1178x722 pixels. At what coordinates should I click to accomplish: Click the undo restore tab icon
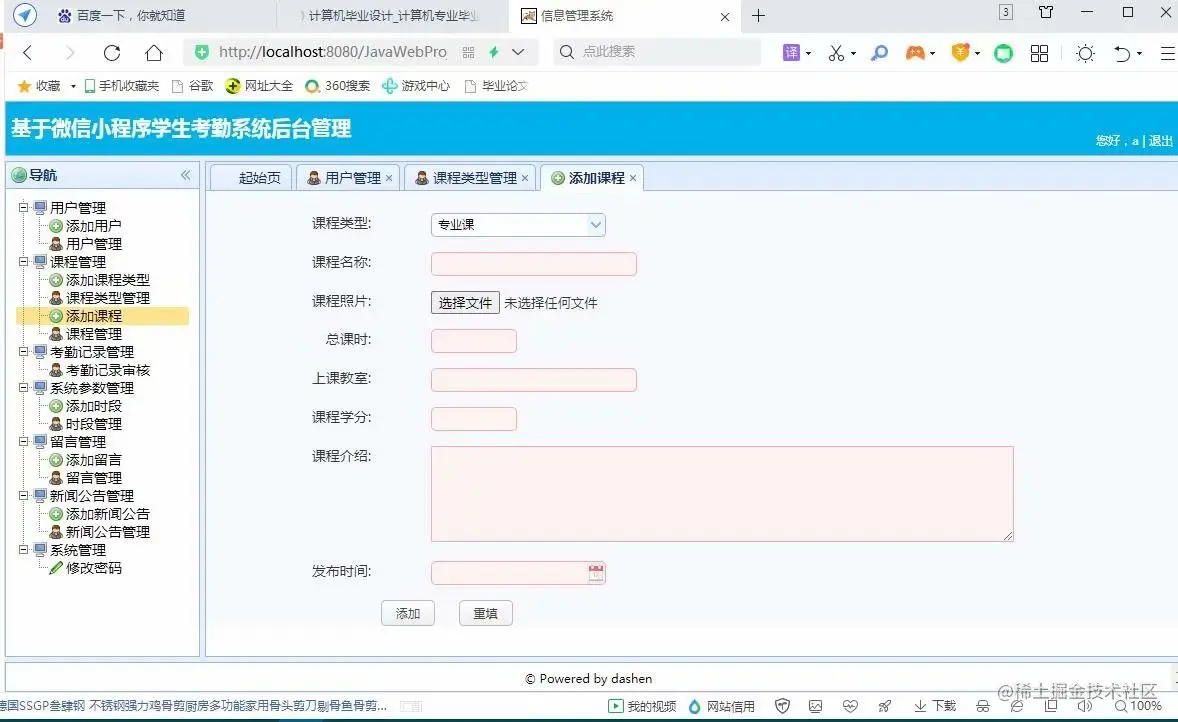click(1122, 53)
